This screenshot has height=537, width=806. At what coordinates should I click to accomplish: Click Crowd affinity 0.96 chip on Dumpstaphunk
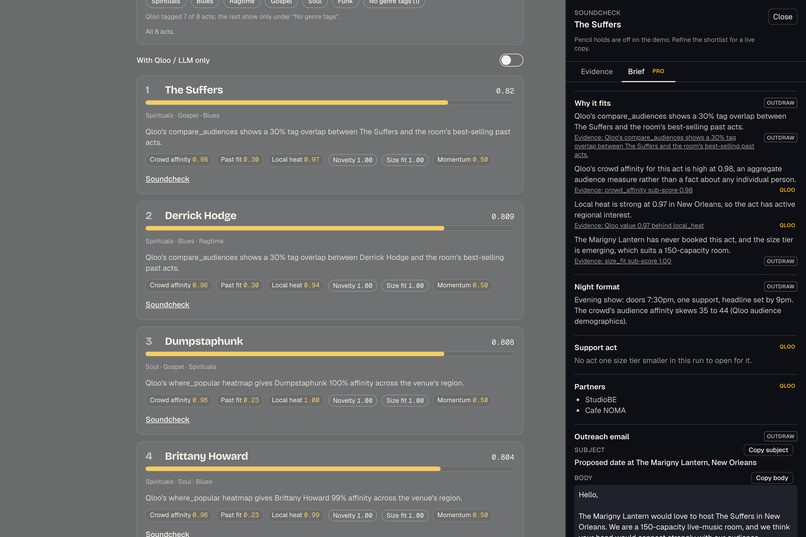pyautogui.click(x=179, y=400)
